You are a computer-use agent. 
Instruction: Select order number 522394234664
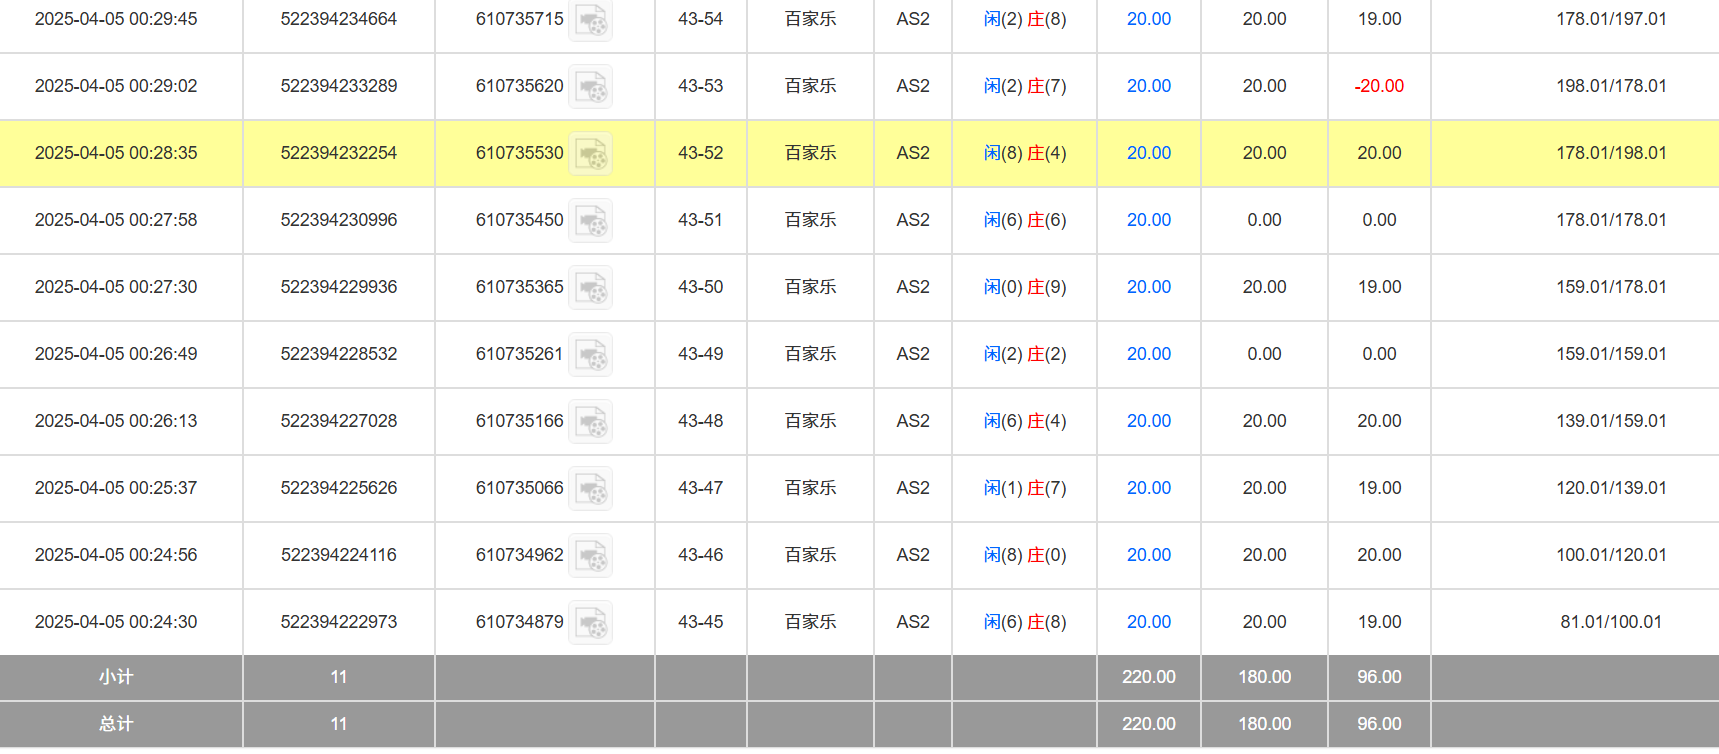[338, 19]
